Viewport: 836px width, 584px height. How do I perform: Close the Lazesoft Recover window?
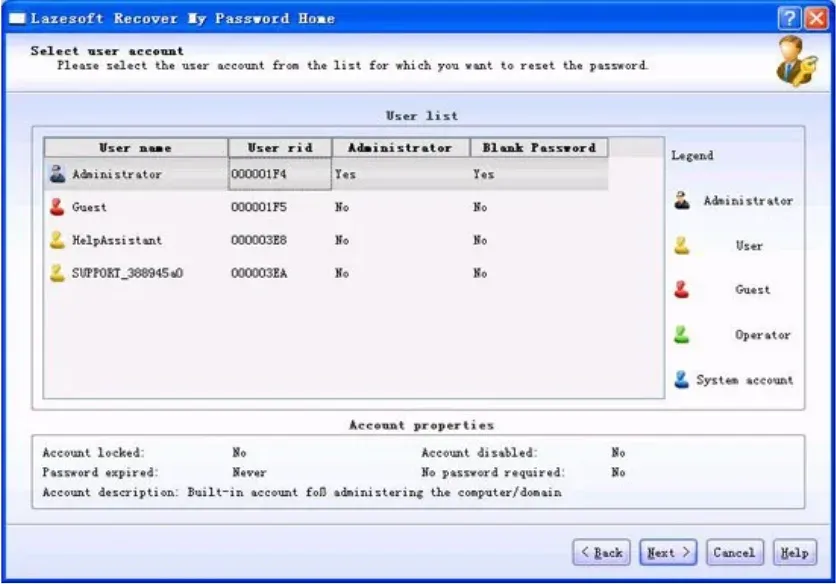tap(816, 19)
